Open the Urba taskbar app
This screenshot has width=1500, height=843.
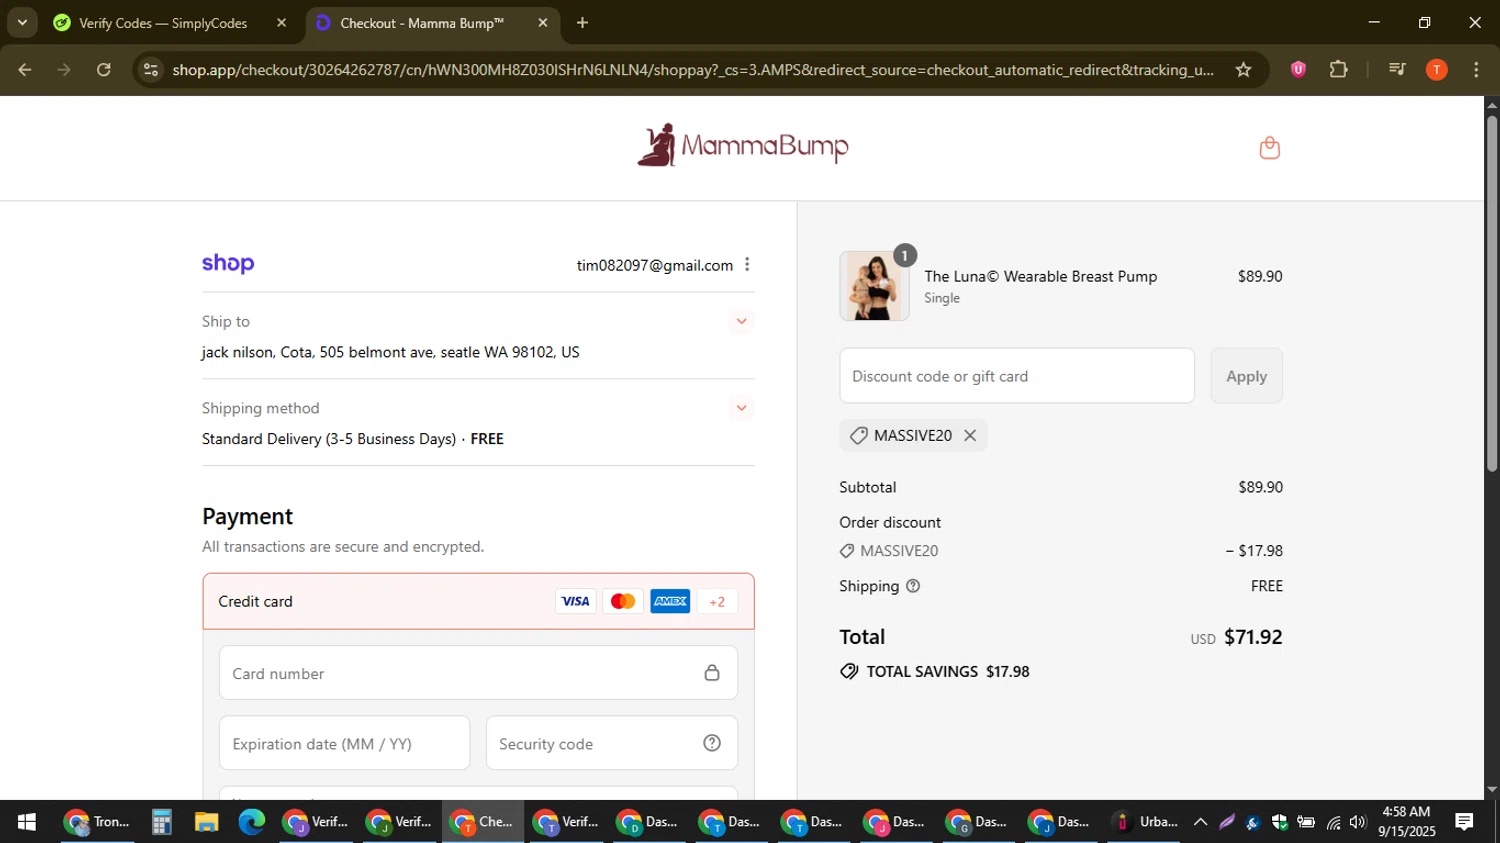(1146, 822)
